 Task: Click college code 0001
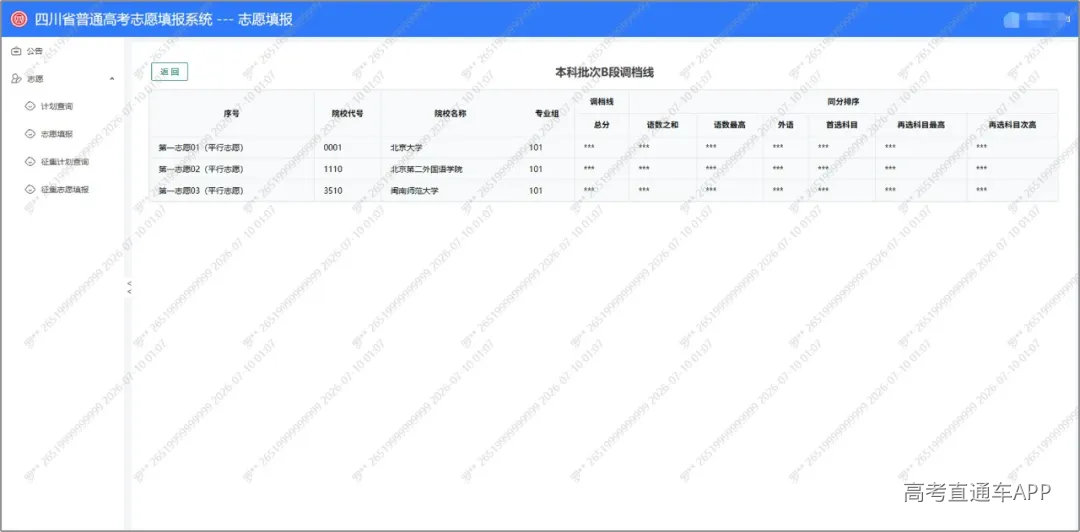pyautogui.click(x=333, y=147)
